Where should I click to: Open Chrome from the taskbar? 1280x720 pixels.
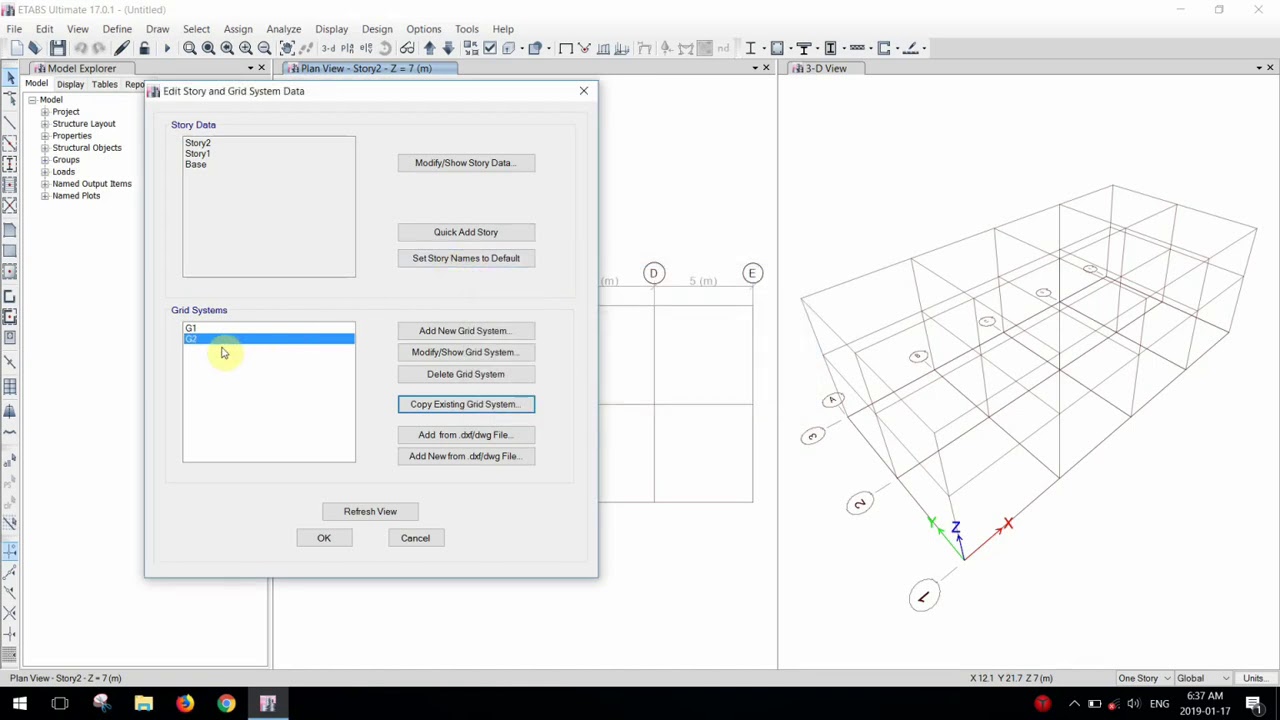point(226,704)
